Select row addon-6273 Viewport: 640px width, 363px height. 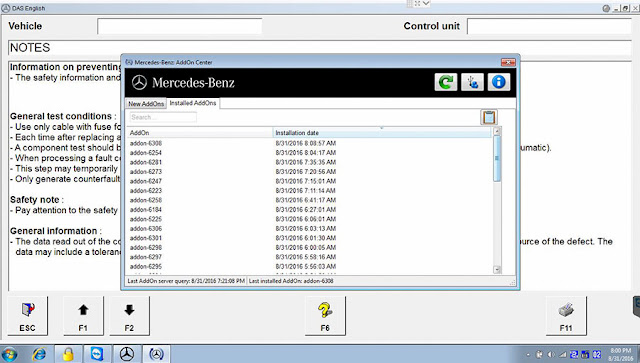(x=309, y=171)
